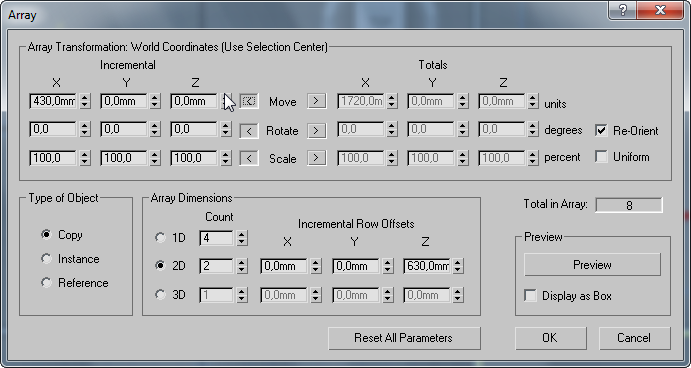Viewport: 691px width, 368px height.
Task: Click the 2D Count spinner
Action: tap(241, 266)
